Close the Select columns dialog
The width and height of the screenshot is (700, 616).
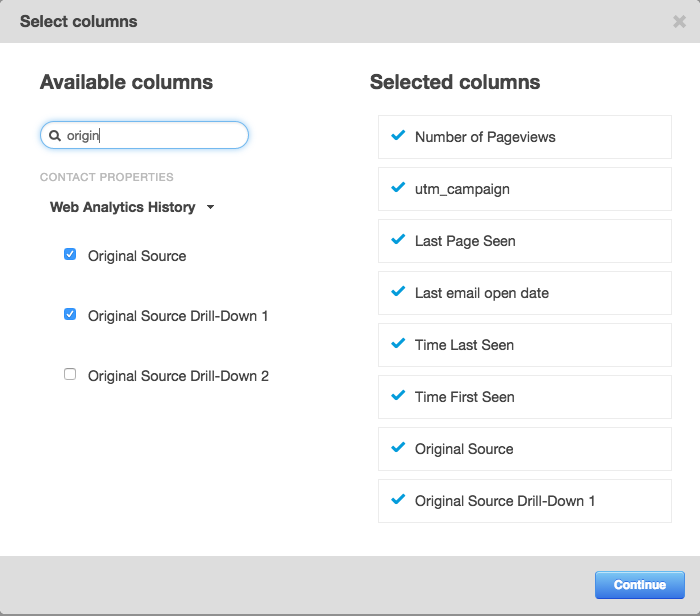click(679, 21)
